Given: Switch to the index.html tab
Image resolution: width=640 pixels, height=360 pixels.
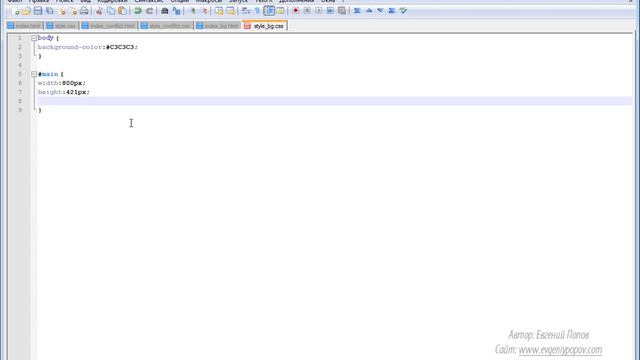Looking at the screenshot, I should (24, 26).
